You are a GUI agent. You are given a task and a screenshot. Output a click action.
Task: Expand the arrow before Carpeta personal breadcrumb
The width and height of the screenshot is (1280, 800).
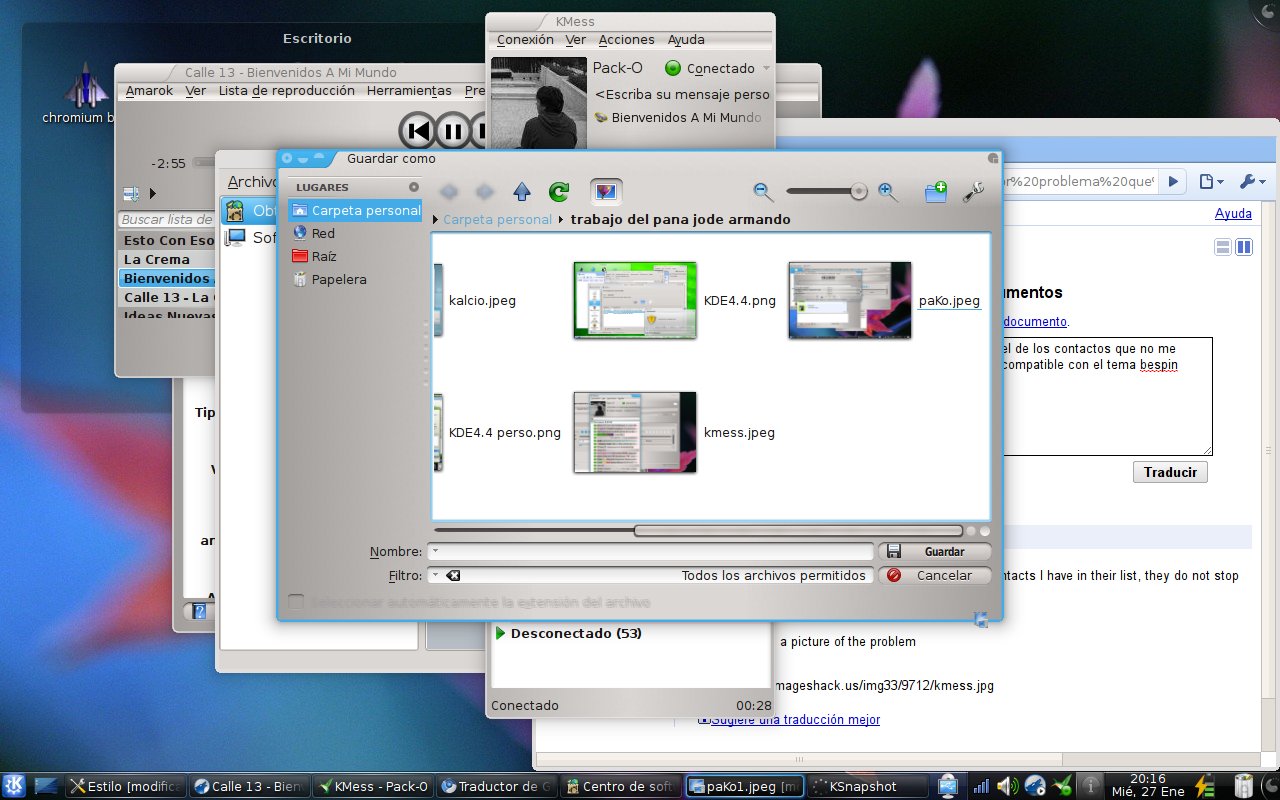pos(436,219)
